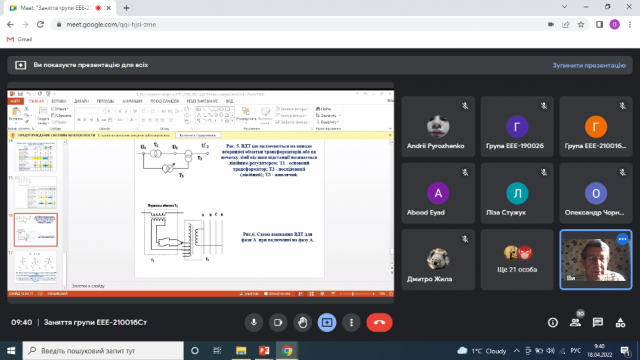The image size is (640, 360).
Task: Open Gmail bookmark
Action: [19, 39]
